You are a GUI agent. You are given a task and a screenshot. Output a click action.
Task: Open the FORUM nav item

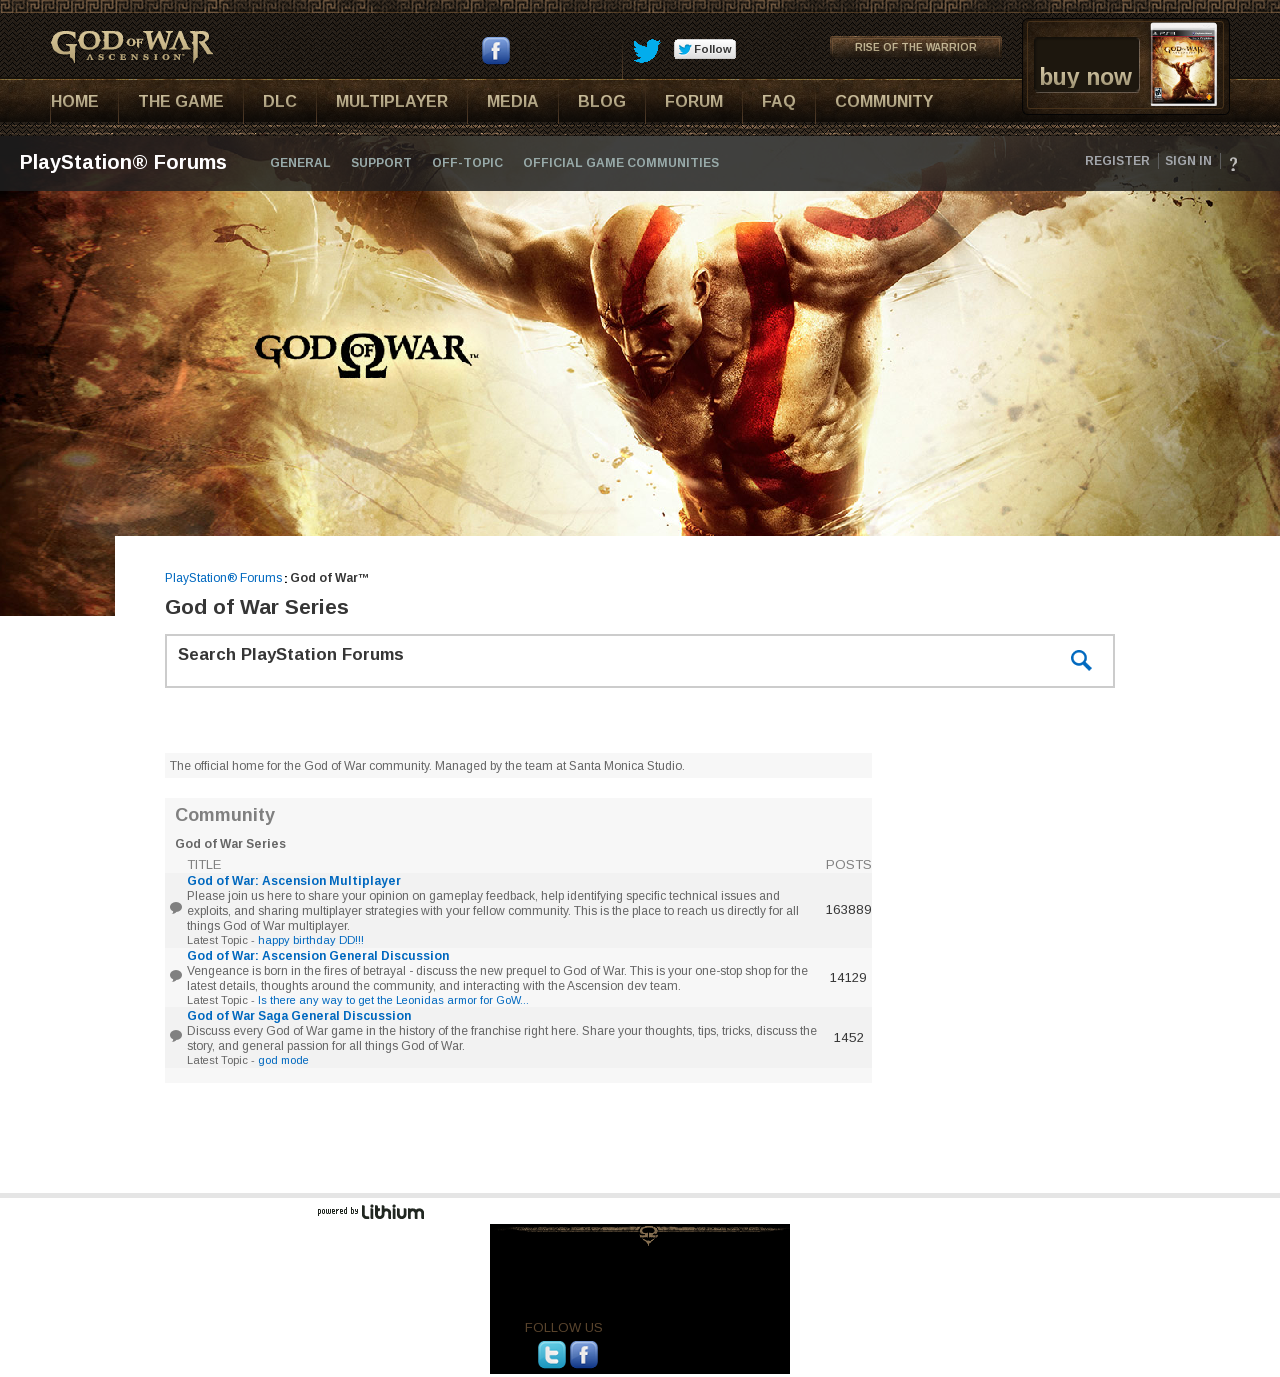pos(694,102)
